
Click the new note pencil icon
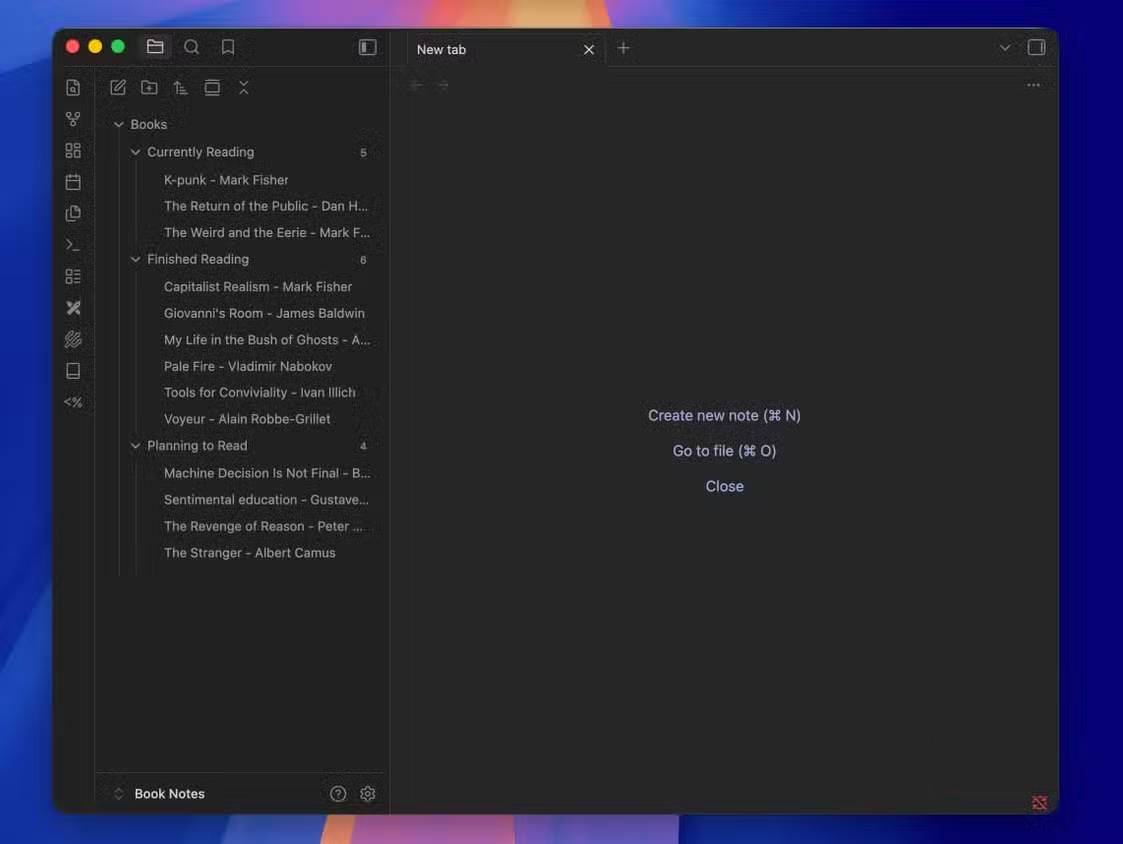[118, 88]
